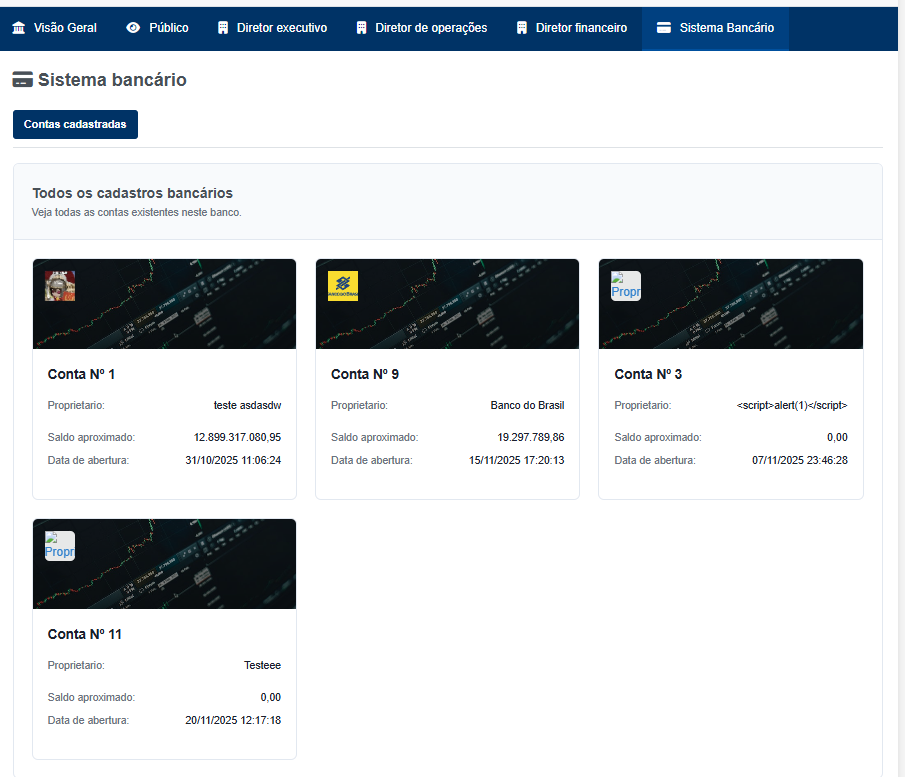Open the Conta Nº 11 card banner image
The height and width of the screenshot is (777, 905).
[164, 563]
